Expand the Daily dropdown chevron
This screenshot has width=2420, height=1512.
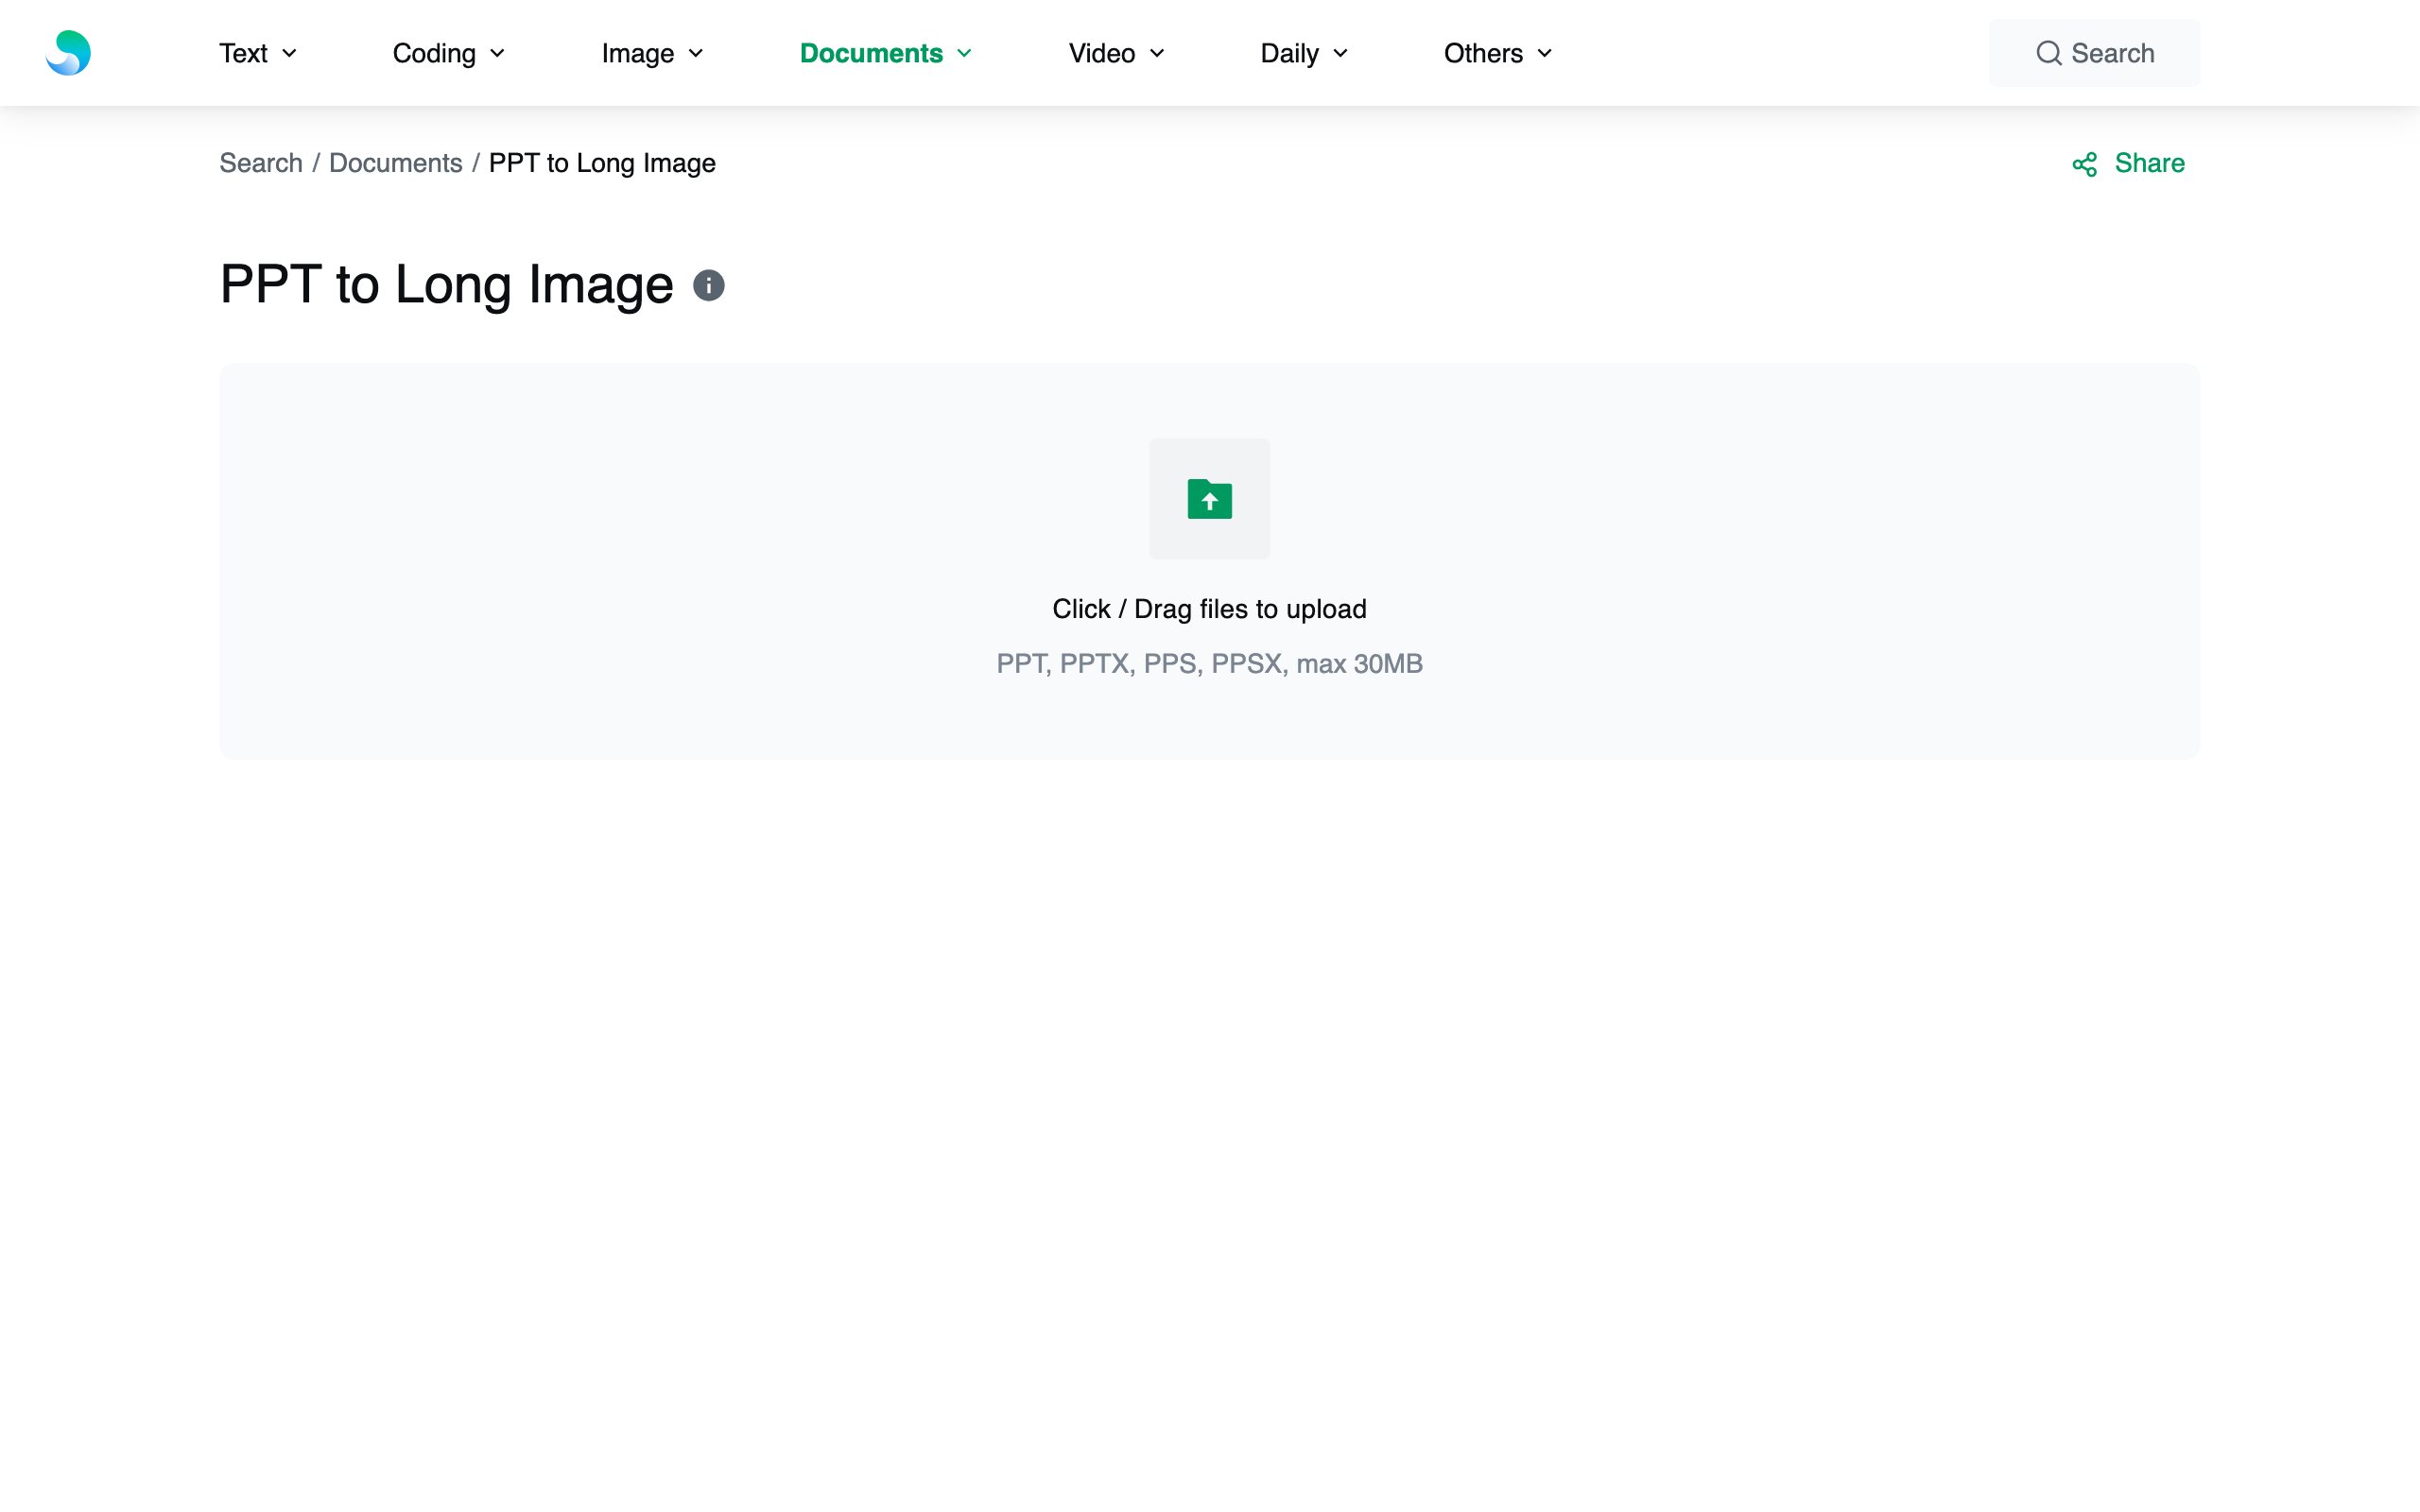(x=1340, y=53)
